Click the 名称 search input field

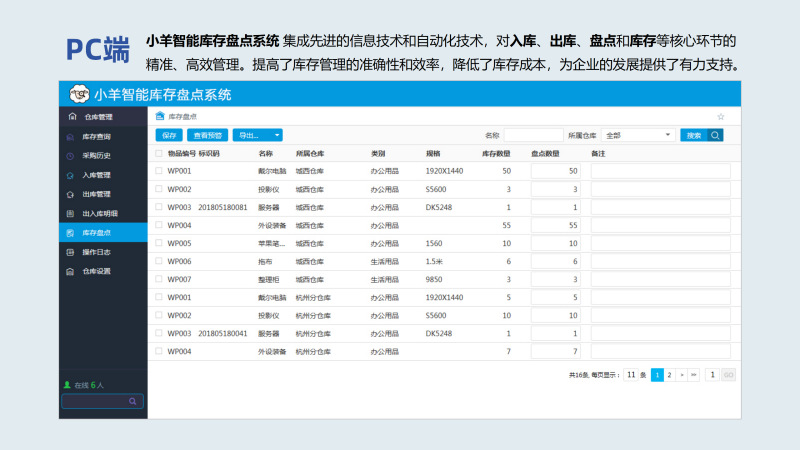click(533, 135)
